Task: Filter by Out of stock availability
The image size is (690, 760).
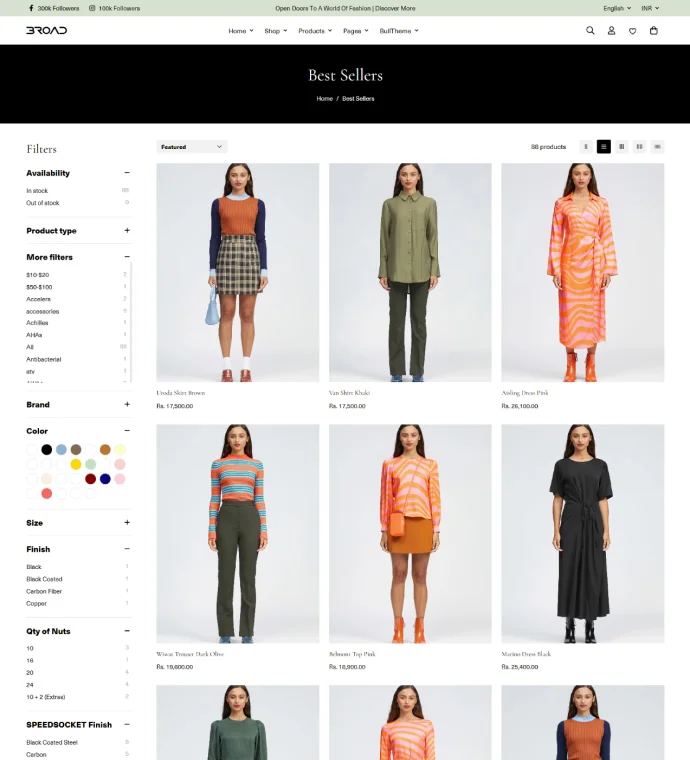Action: [43, 203]
